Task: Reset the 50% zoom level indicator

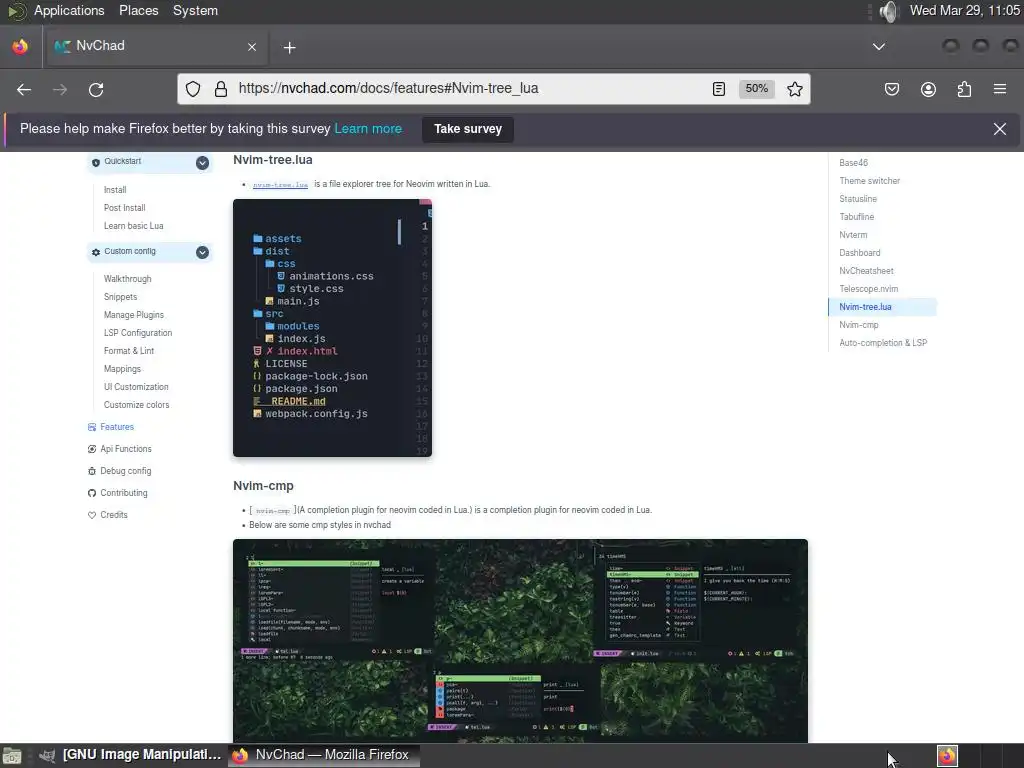Action: point(756,89)
